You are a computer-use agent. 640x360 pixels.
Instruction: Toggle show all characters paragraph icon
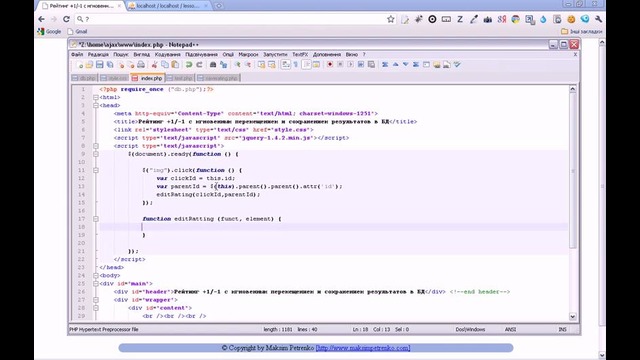(296, 65)
